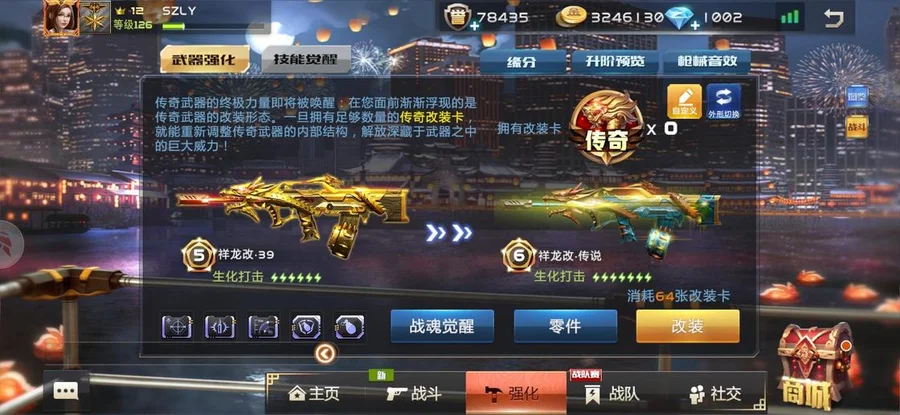The width and height of the screenshot is (900, 415).
Task: Collapse panel with the orange left chevron
Action: 325,354
